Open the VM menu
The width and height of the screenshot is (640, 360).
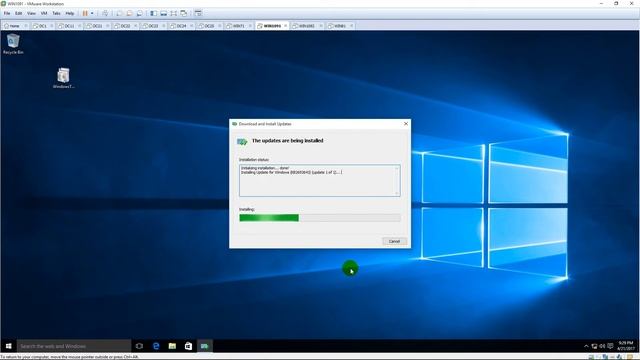[x=44, y=13]
